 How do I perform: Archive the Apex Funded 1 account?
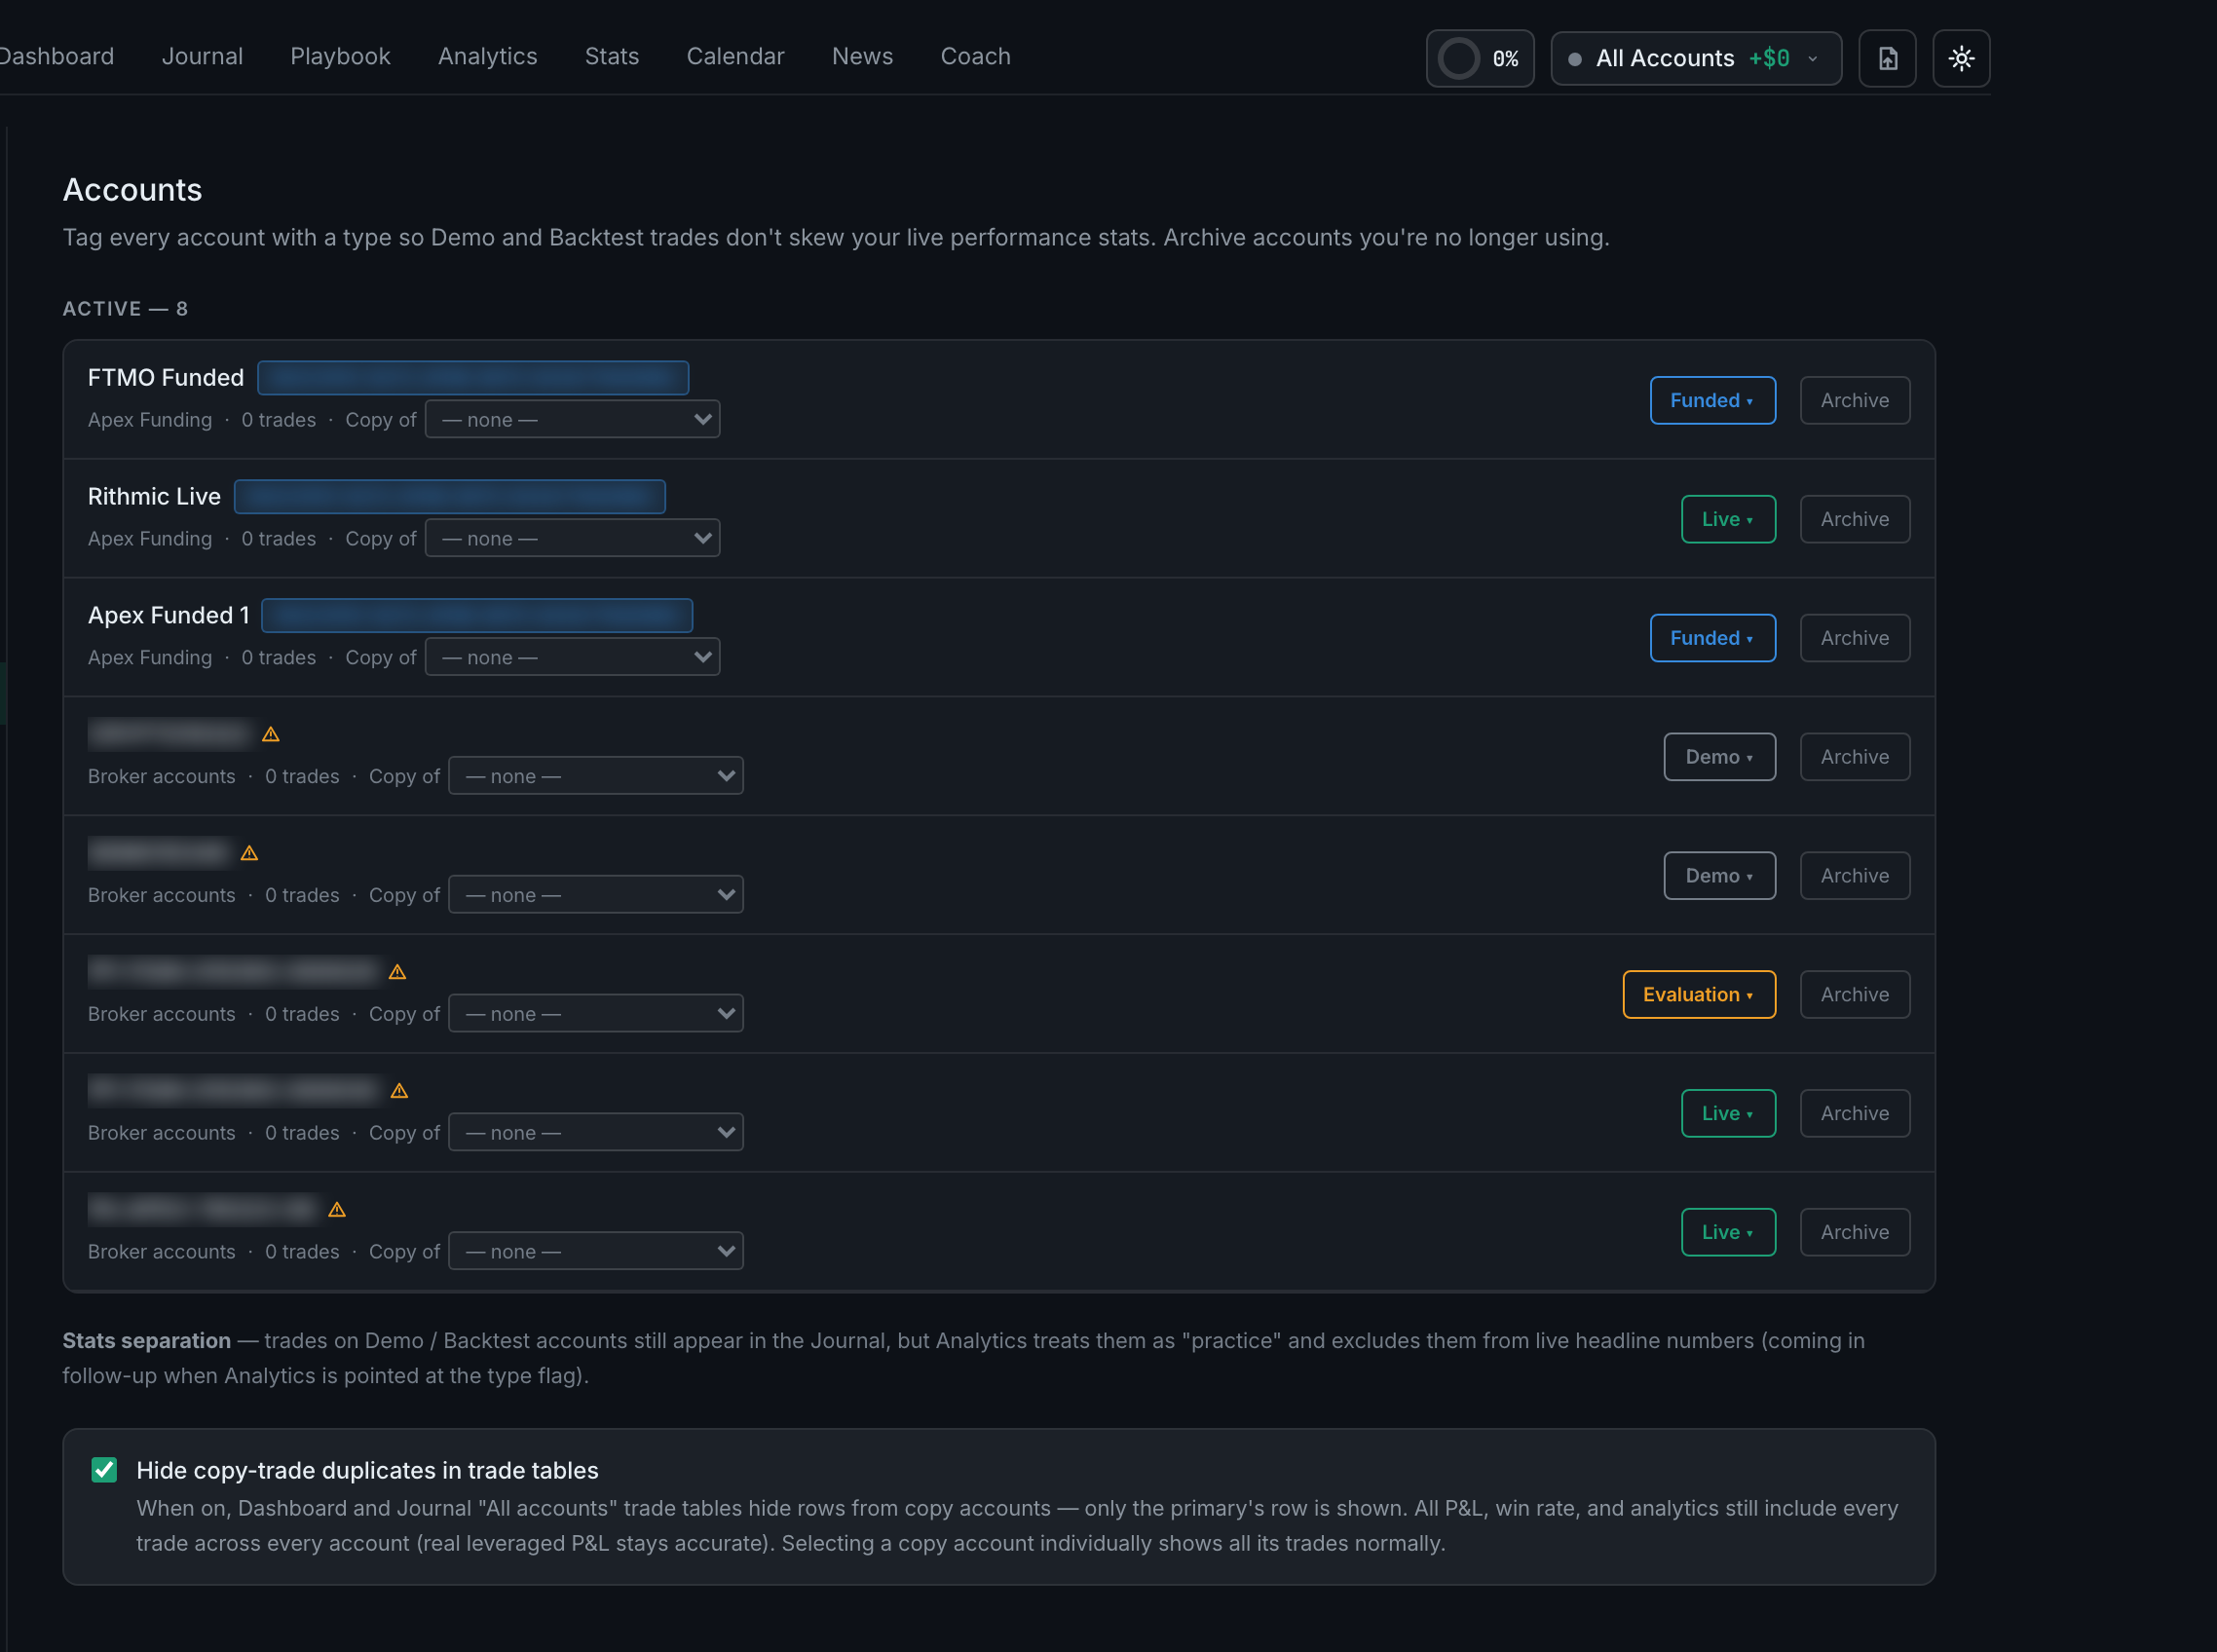click(x=1854, y=639)
